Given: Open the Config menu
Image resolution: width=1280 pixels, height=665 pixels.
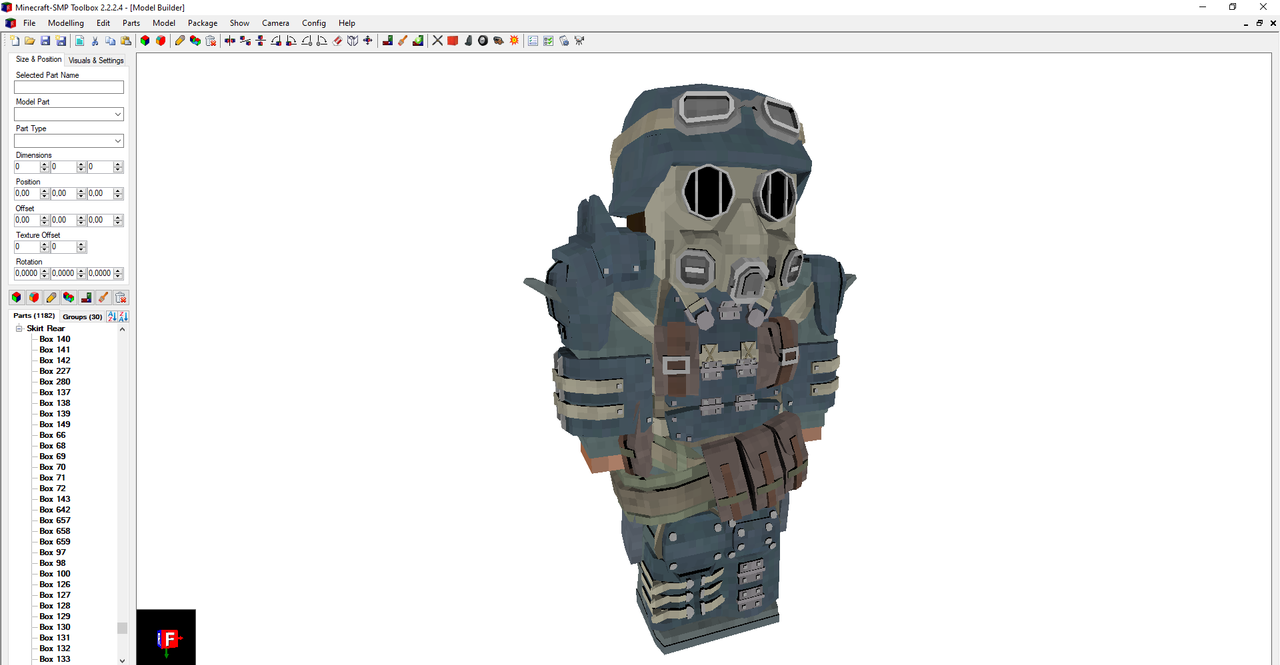Looking at the screenshot, I should [314, 23].
